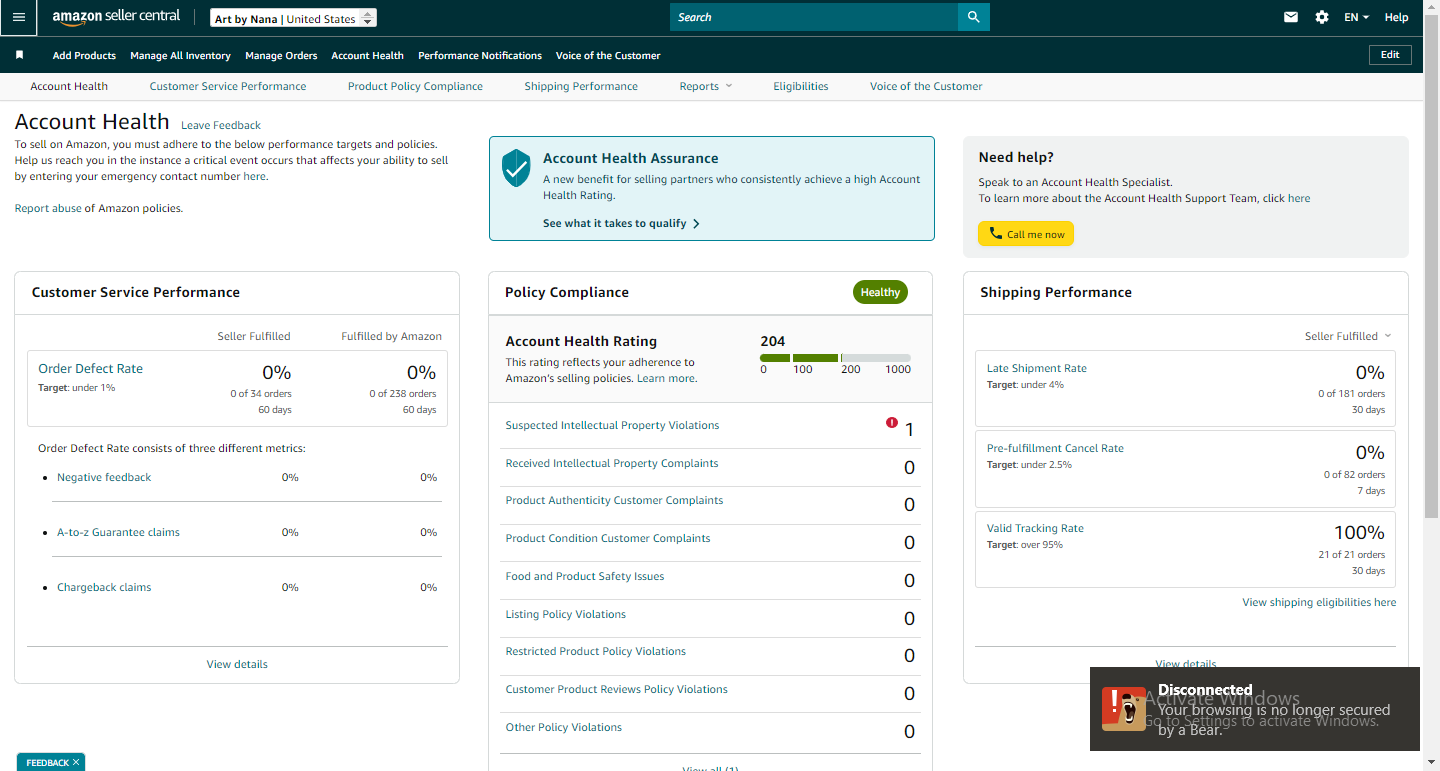
Task: Open Manage All Inventory
Action: [180, 55]
